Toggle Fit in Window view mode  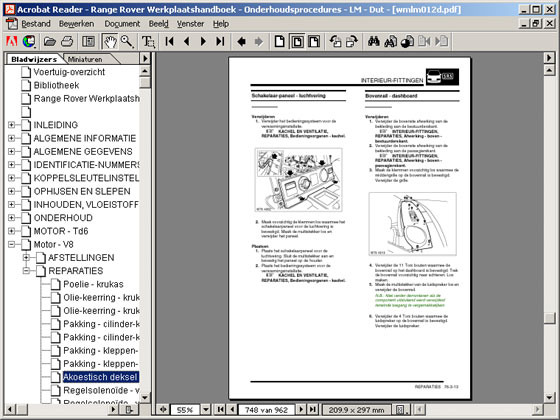pyautogui.click(x=297, y=41)
